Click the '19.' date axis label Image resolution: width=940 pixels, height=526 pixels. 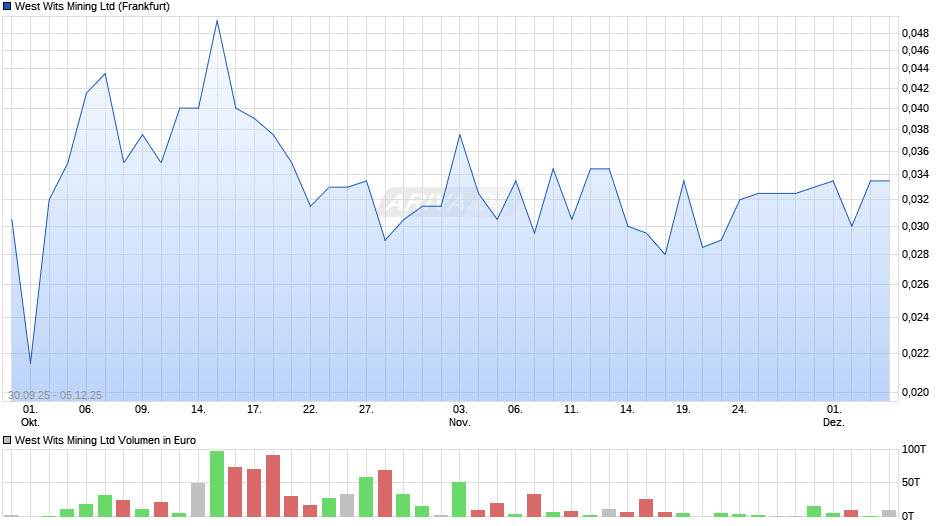click(x=683, y=410)
